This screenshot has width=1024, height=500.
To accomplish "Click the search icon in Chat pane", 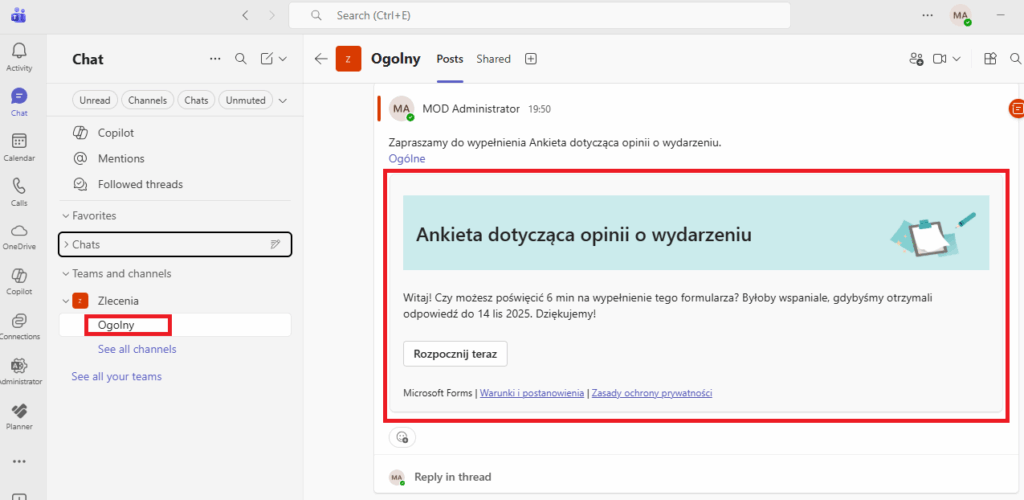I will click(x=240, y=59).
